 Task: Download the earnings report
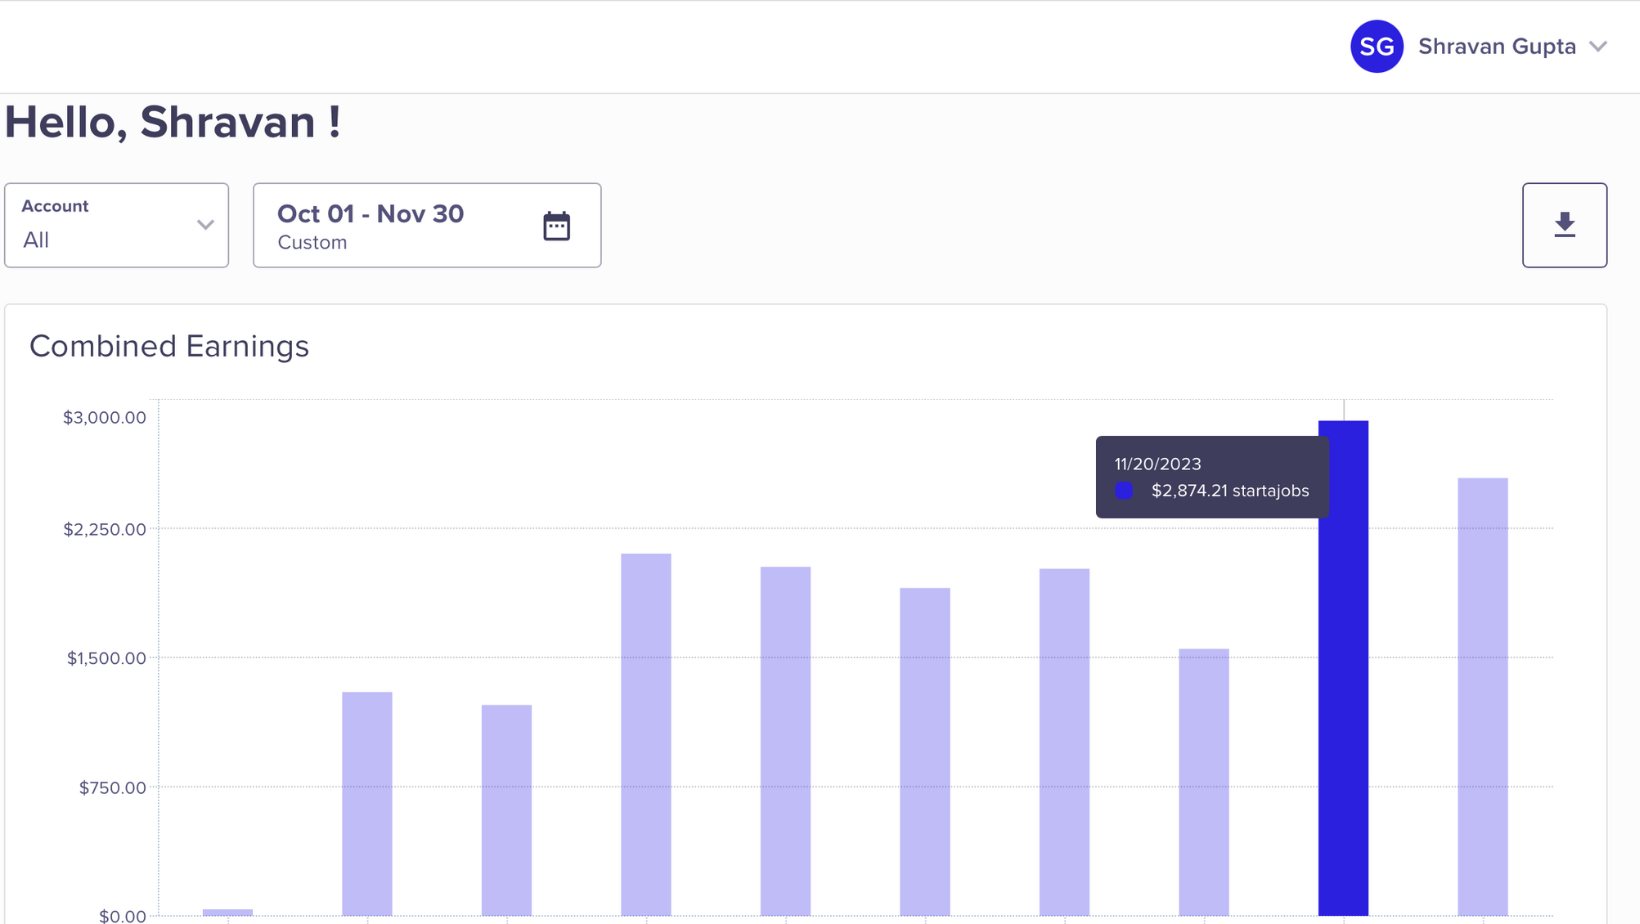point(1564,225)
